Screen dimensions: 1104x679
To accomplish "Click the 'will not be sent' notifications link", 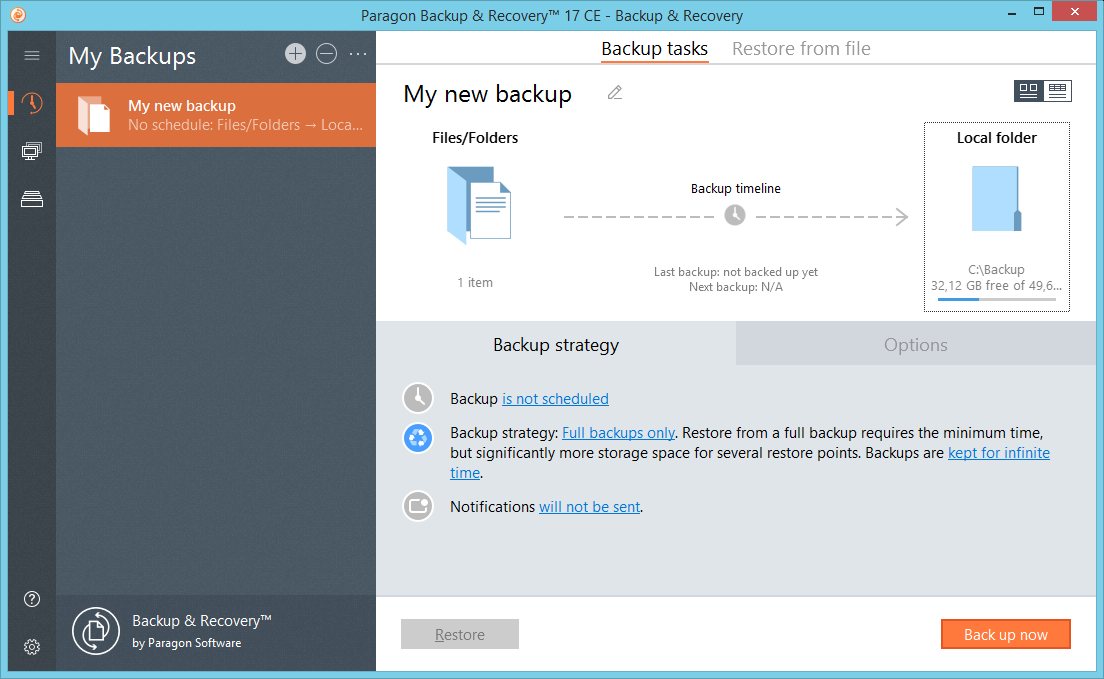I will [589, 507].
